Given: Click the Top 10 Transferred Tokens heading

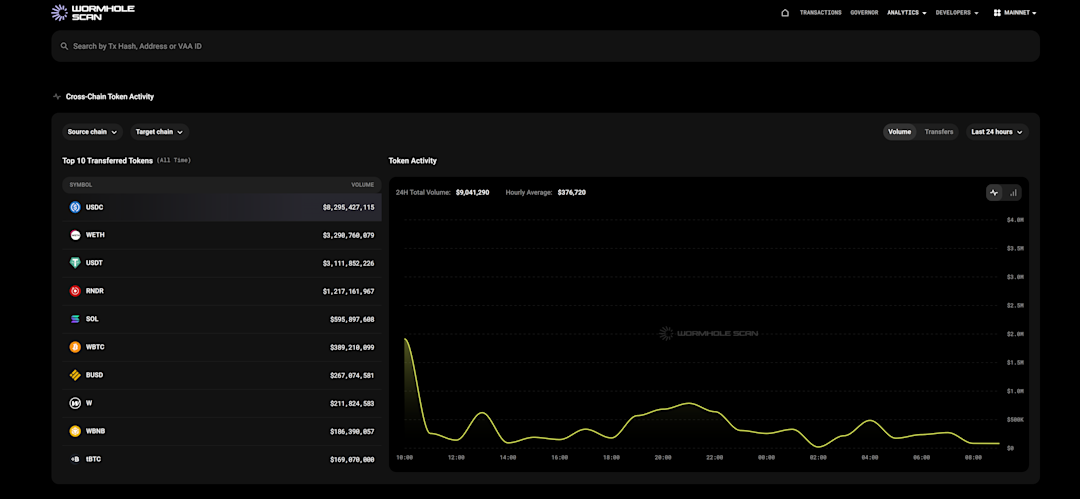Looking at the screenshot, I should click(107, 161).
